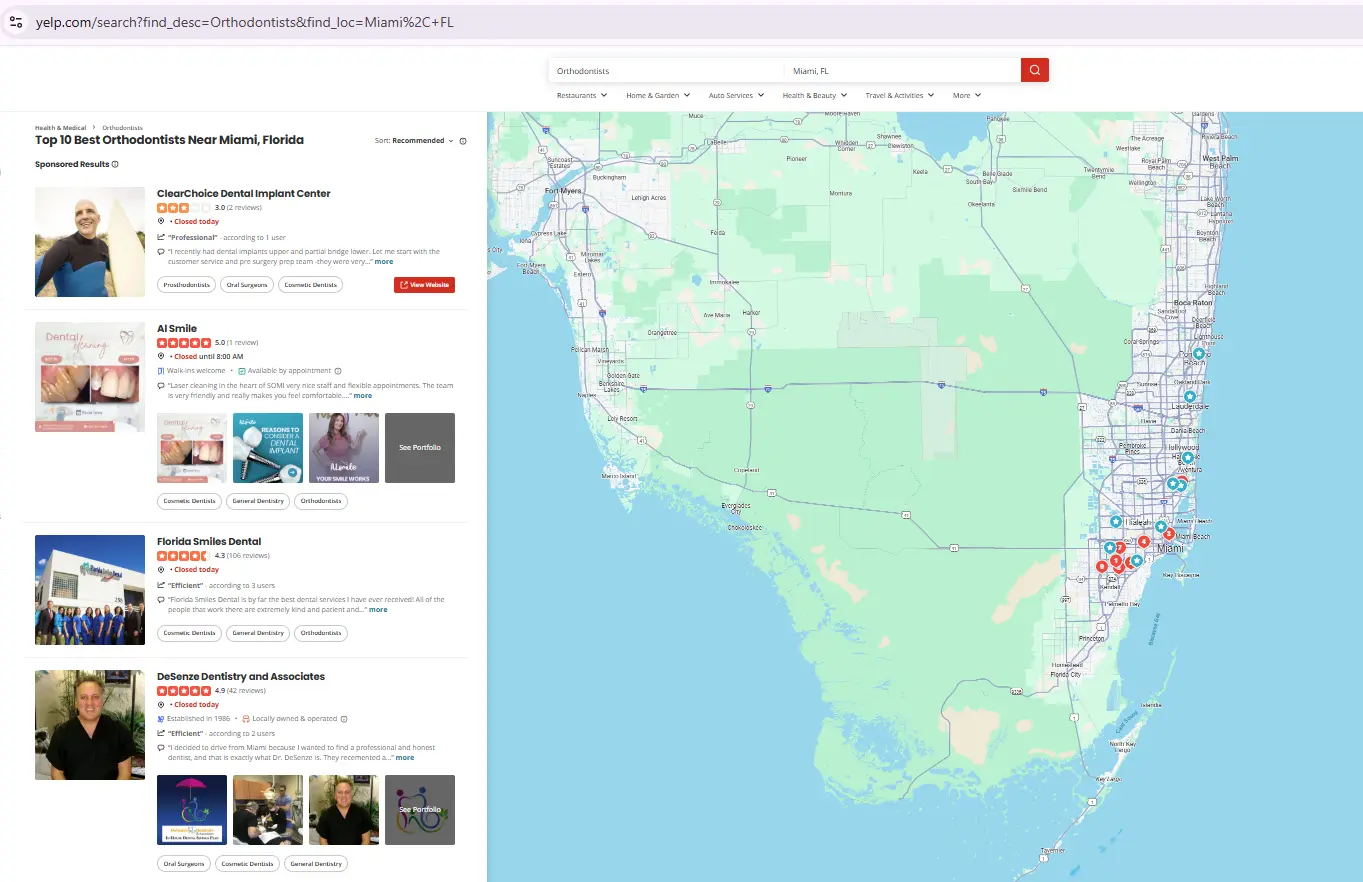Expand the Restaurants category menu
Screen dimensions: 1363x882
(x=582, y=95)
